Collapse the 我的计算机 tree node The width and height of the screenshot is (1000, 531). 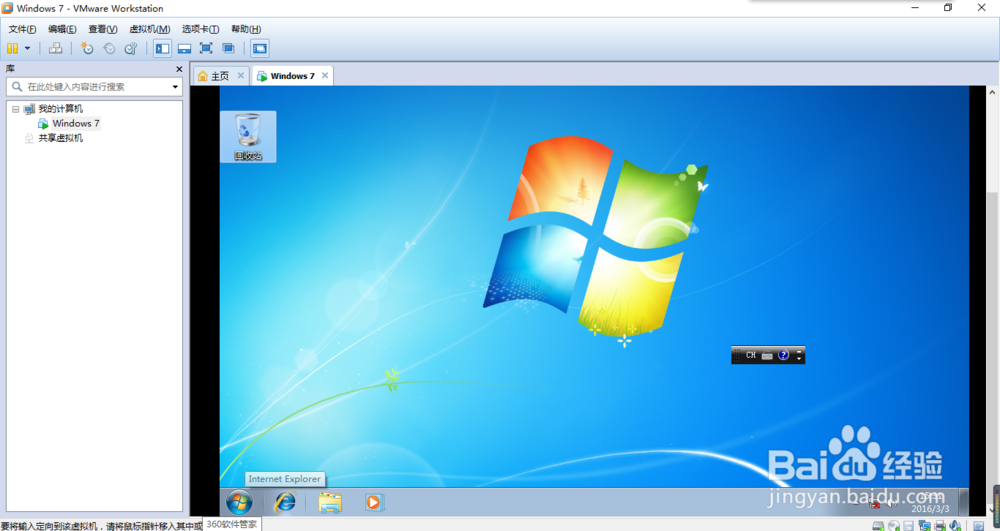point(16,109)
